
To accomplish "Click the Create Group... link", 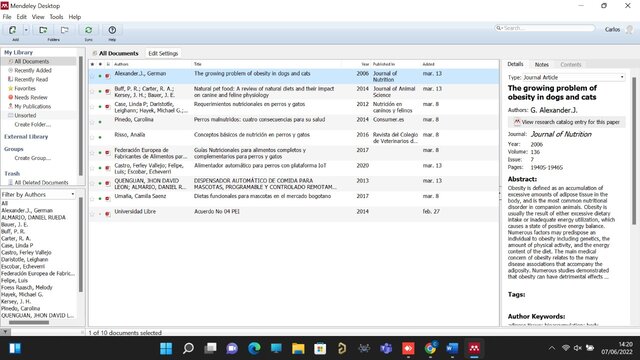I will (33, 158).
